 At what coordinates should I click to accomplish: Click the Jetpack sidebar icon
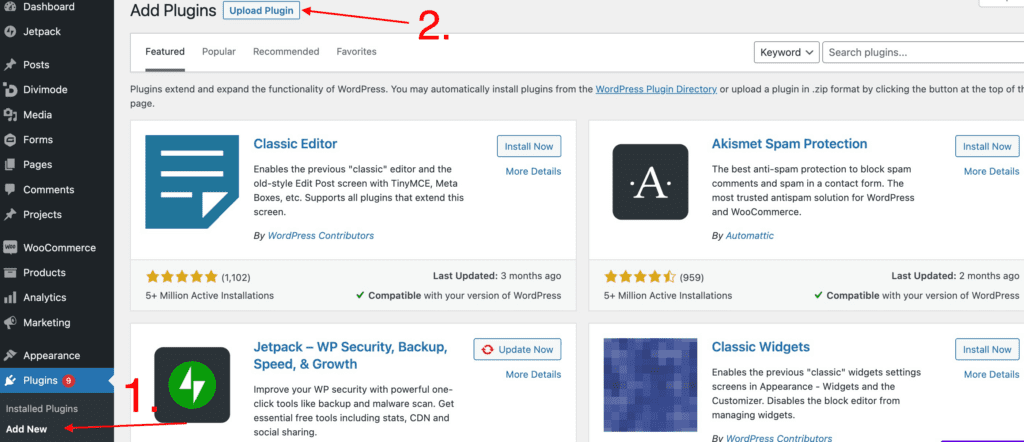(x=10, y=31)
